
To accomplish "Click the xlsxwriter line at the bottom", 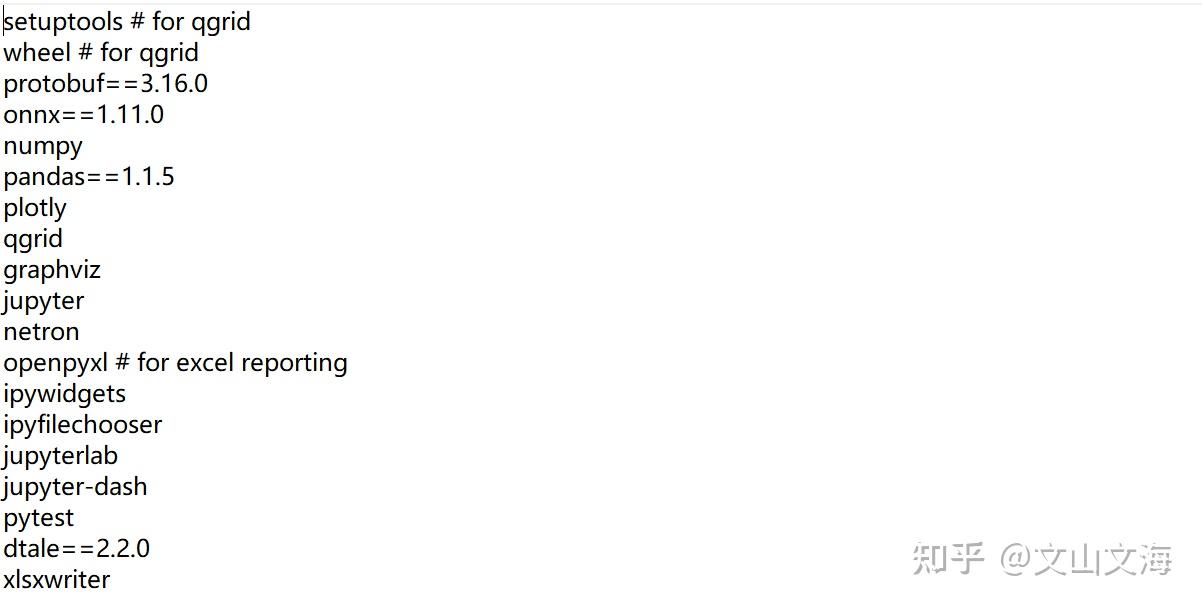I will point(56,580).
